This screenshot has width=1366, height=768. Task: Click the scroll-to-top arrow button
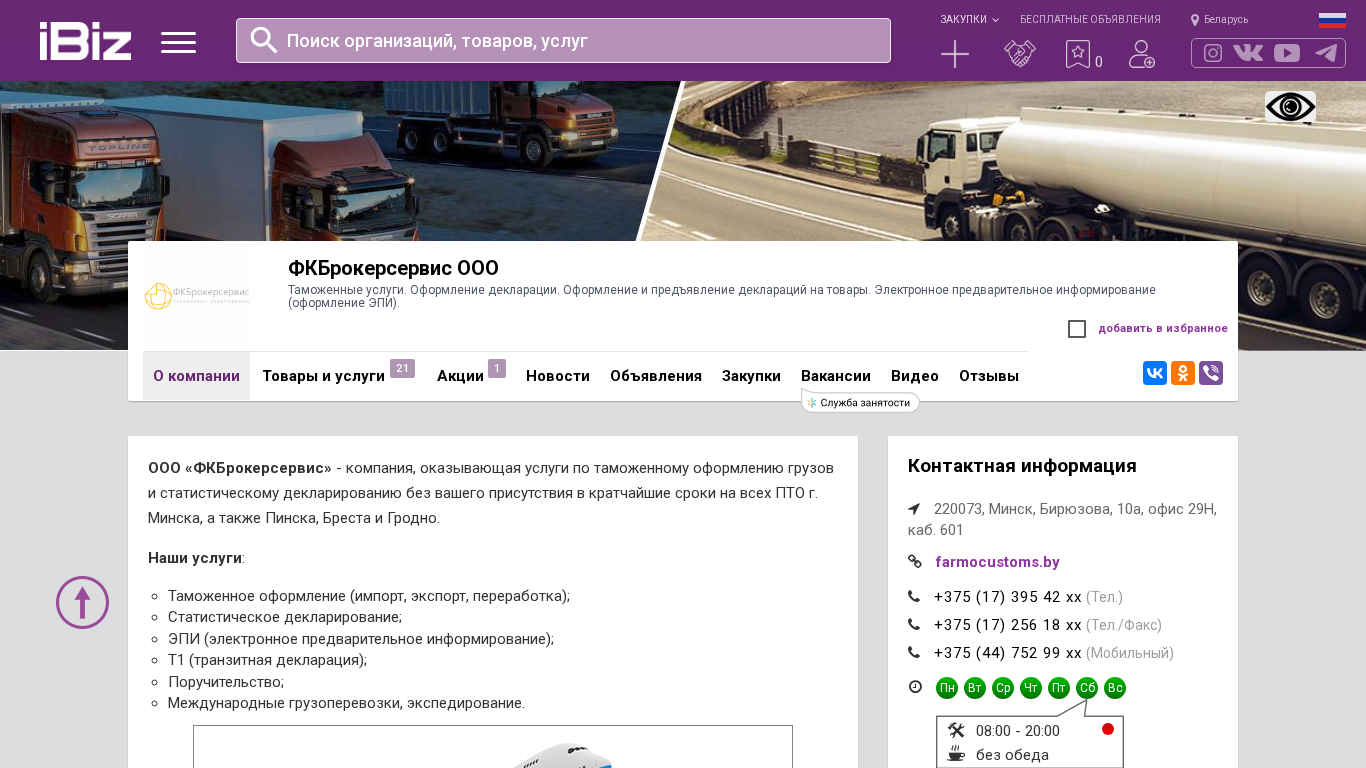82,602
